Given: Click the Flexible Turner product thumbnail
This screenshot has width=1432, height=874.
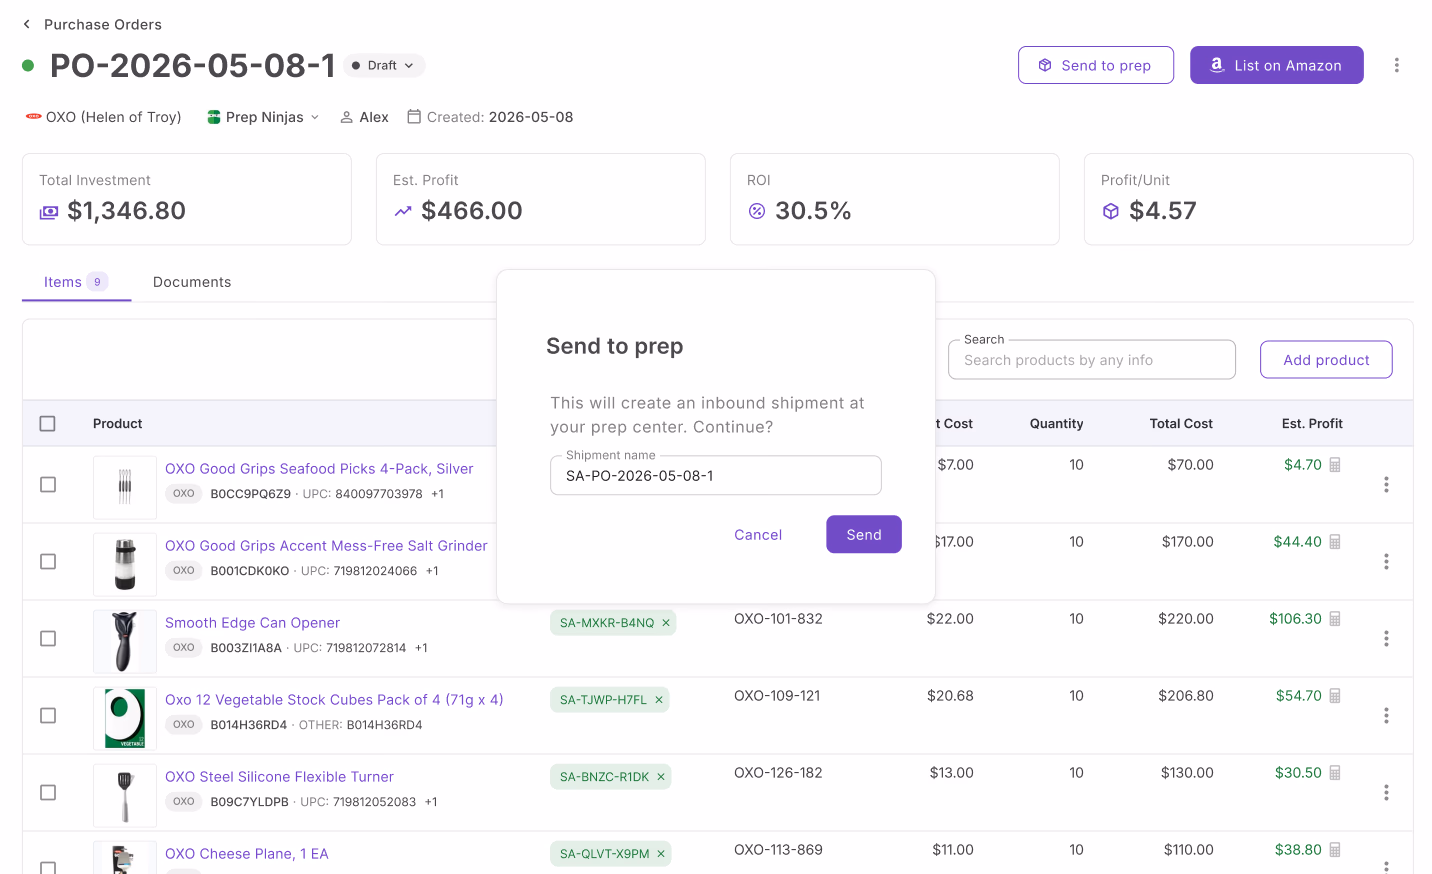Looking at the screenshot, I should coord(125,795).
